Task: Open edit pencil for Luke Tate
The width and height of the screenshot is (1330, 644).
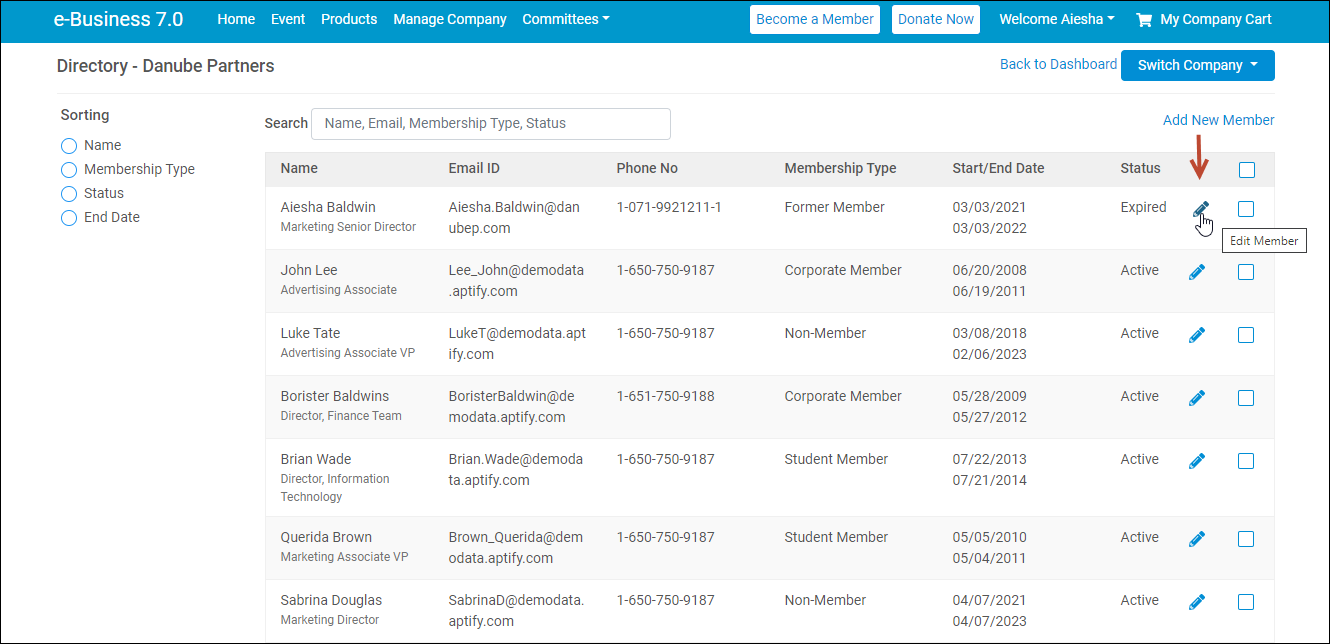Action: point(1197,335)
